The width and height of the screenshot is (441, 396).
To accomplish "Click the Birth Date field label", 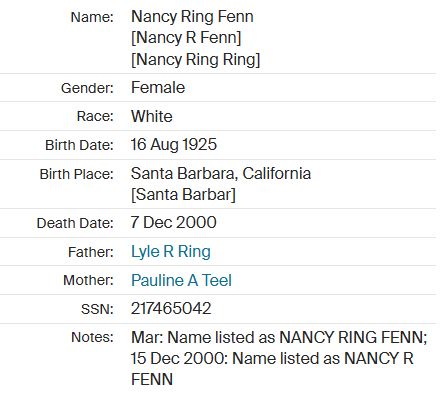I will (x=79, y=145).
